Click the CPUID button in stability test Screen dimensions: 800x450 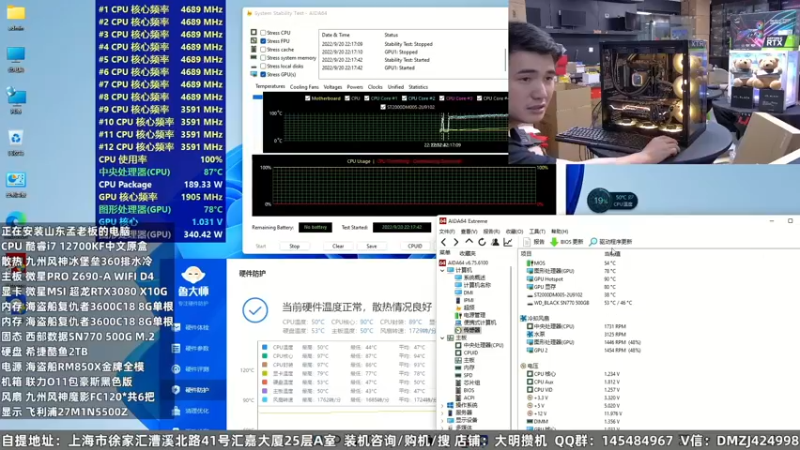(x=415, y=246)
